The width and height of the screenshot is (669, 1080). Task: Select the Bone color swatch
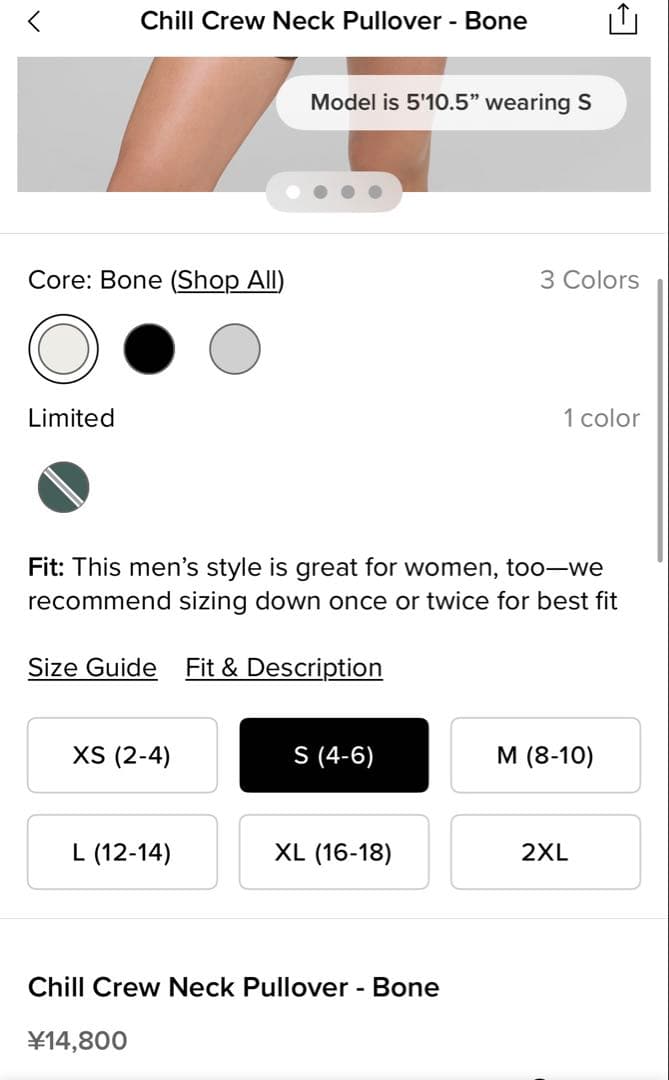[63, 349]
